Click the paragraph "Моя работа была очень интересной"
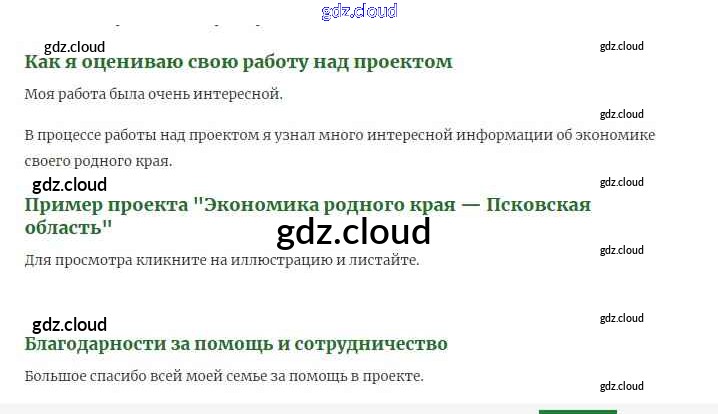The image size is (718, 414). point(153,94)
